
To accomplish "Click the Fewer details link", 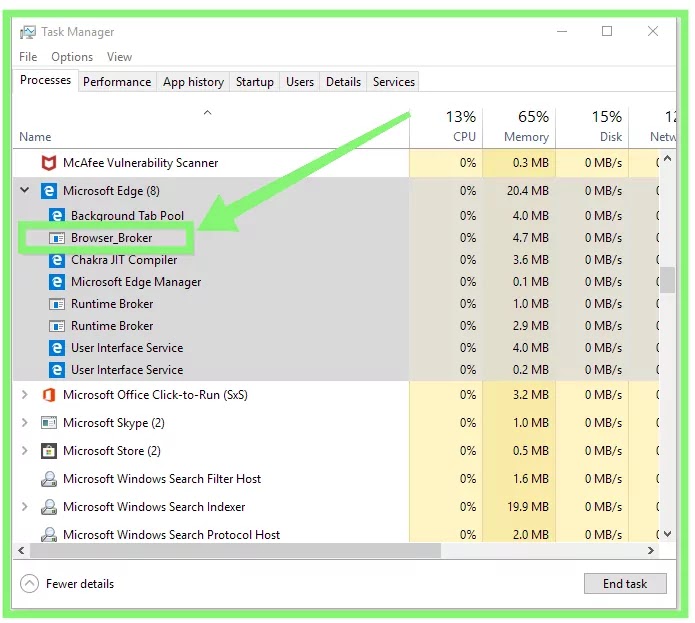I will 80,584.
